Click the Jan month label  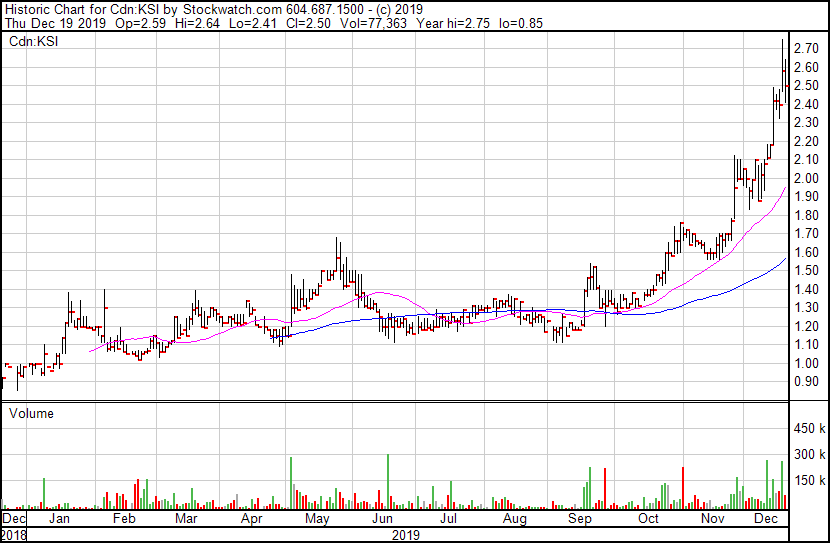59,518
